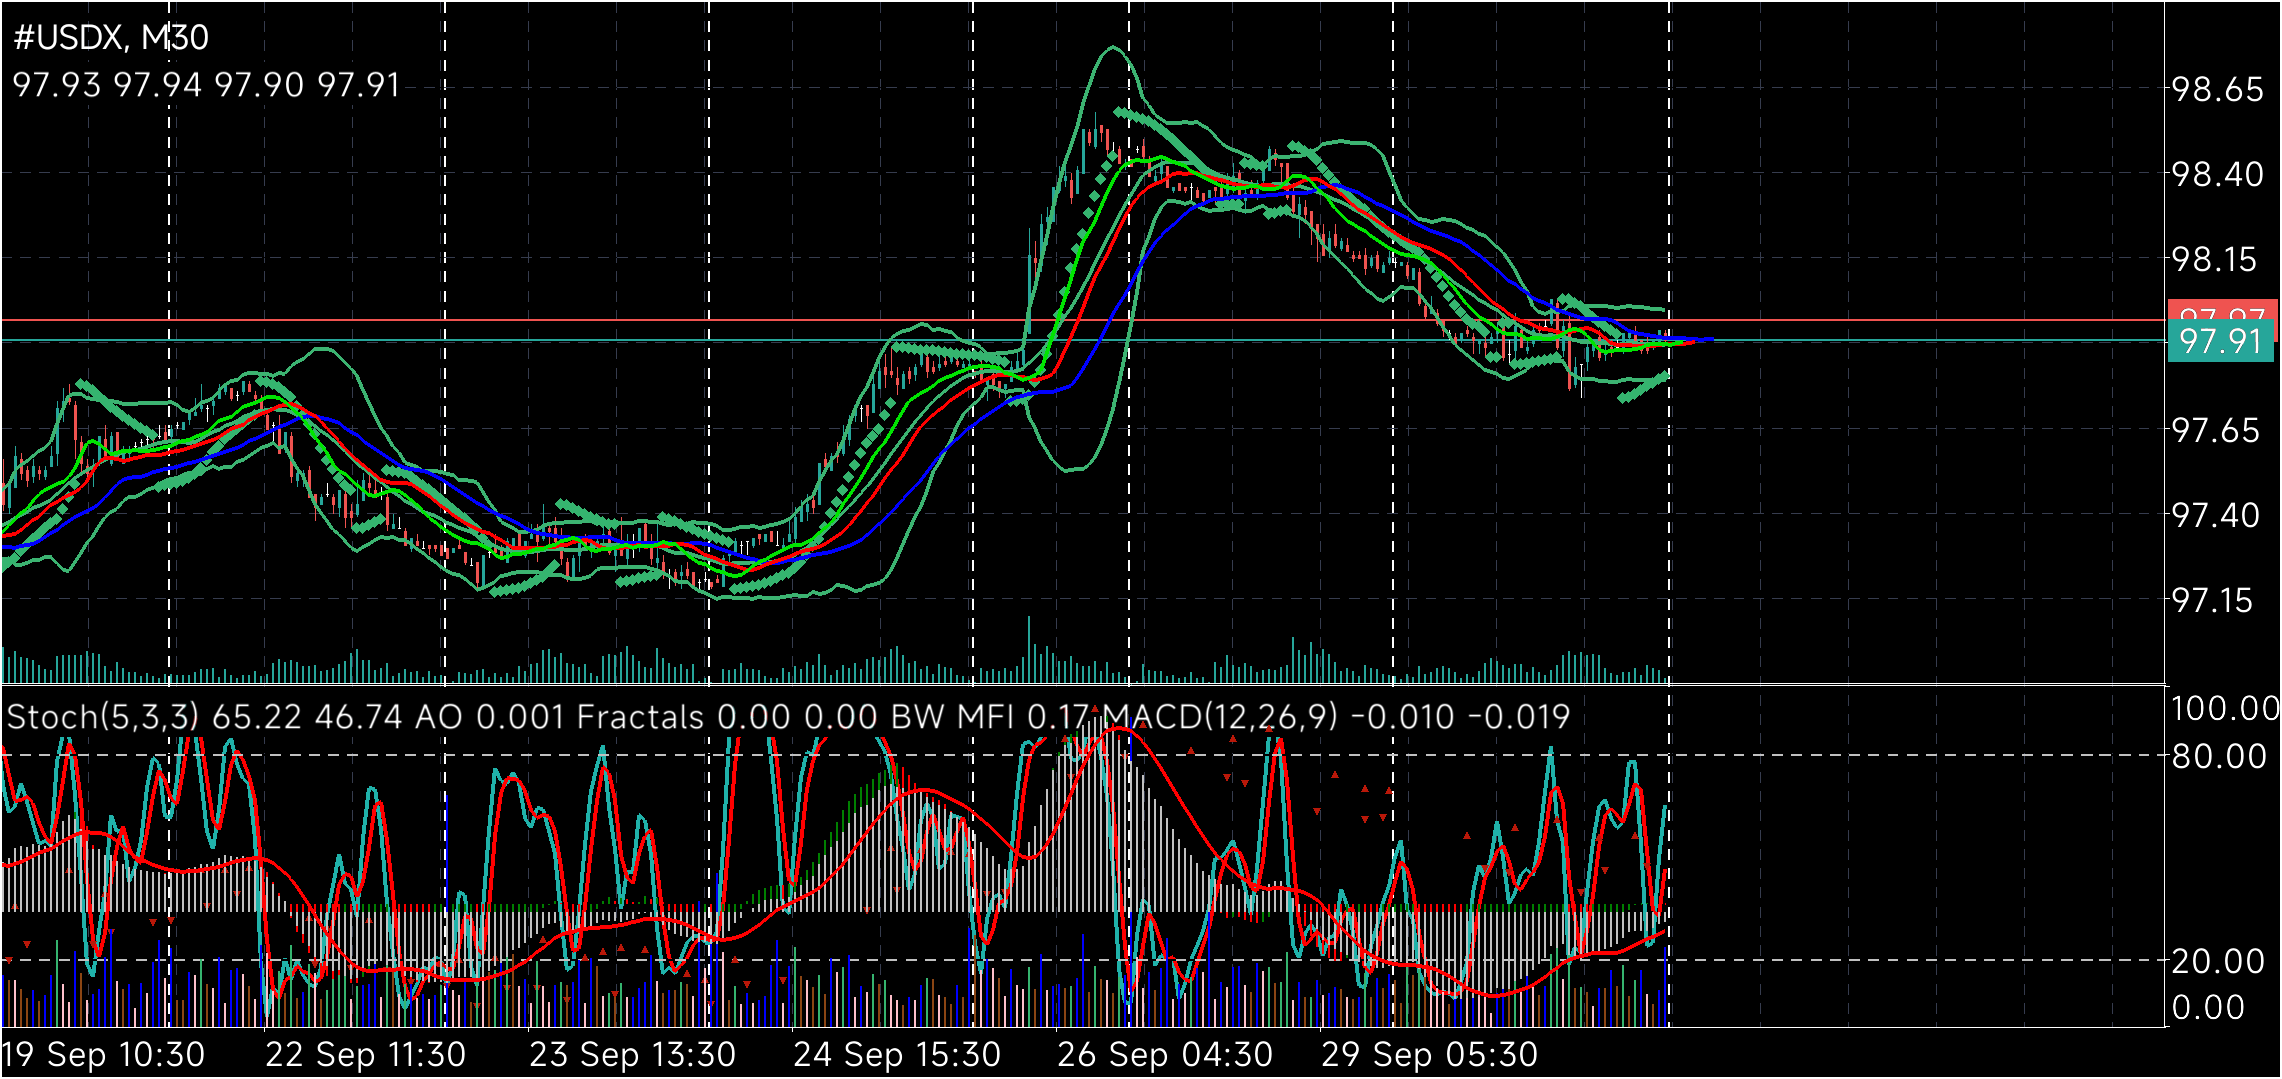Image resolution: width=2282 pixels, height=1079 pixels.
Task: Click the 20.00 oscillator level label
Action: tap(2218, 961)
